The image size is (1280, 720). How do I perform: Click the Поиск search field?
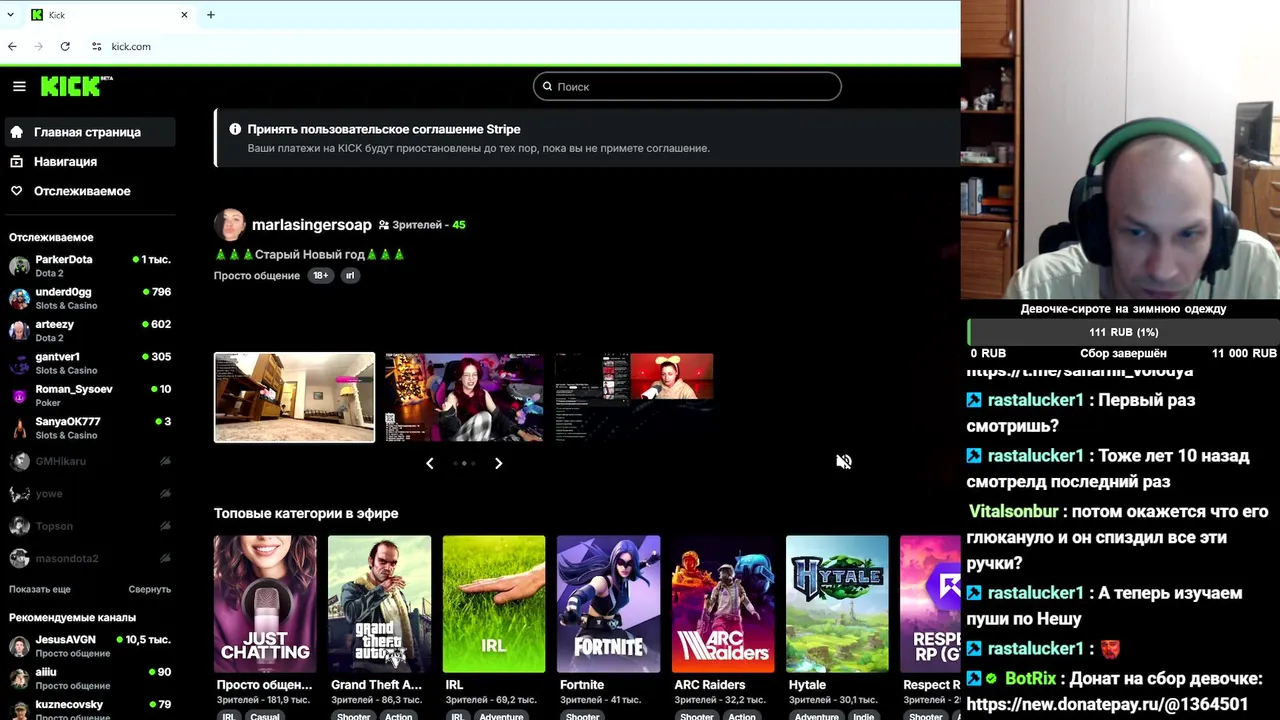pos(687,86)
